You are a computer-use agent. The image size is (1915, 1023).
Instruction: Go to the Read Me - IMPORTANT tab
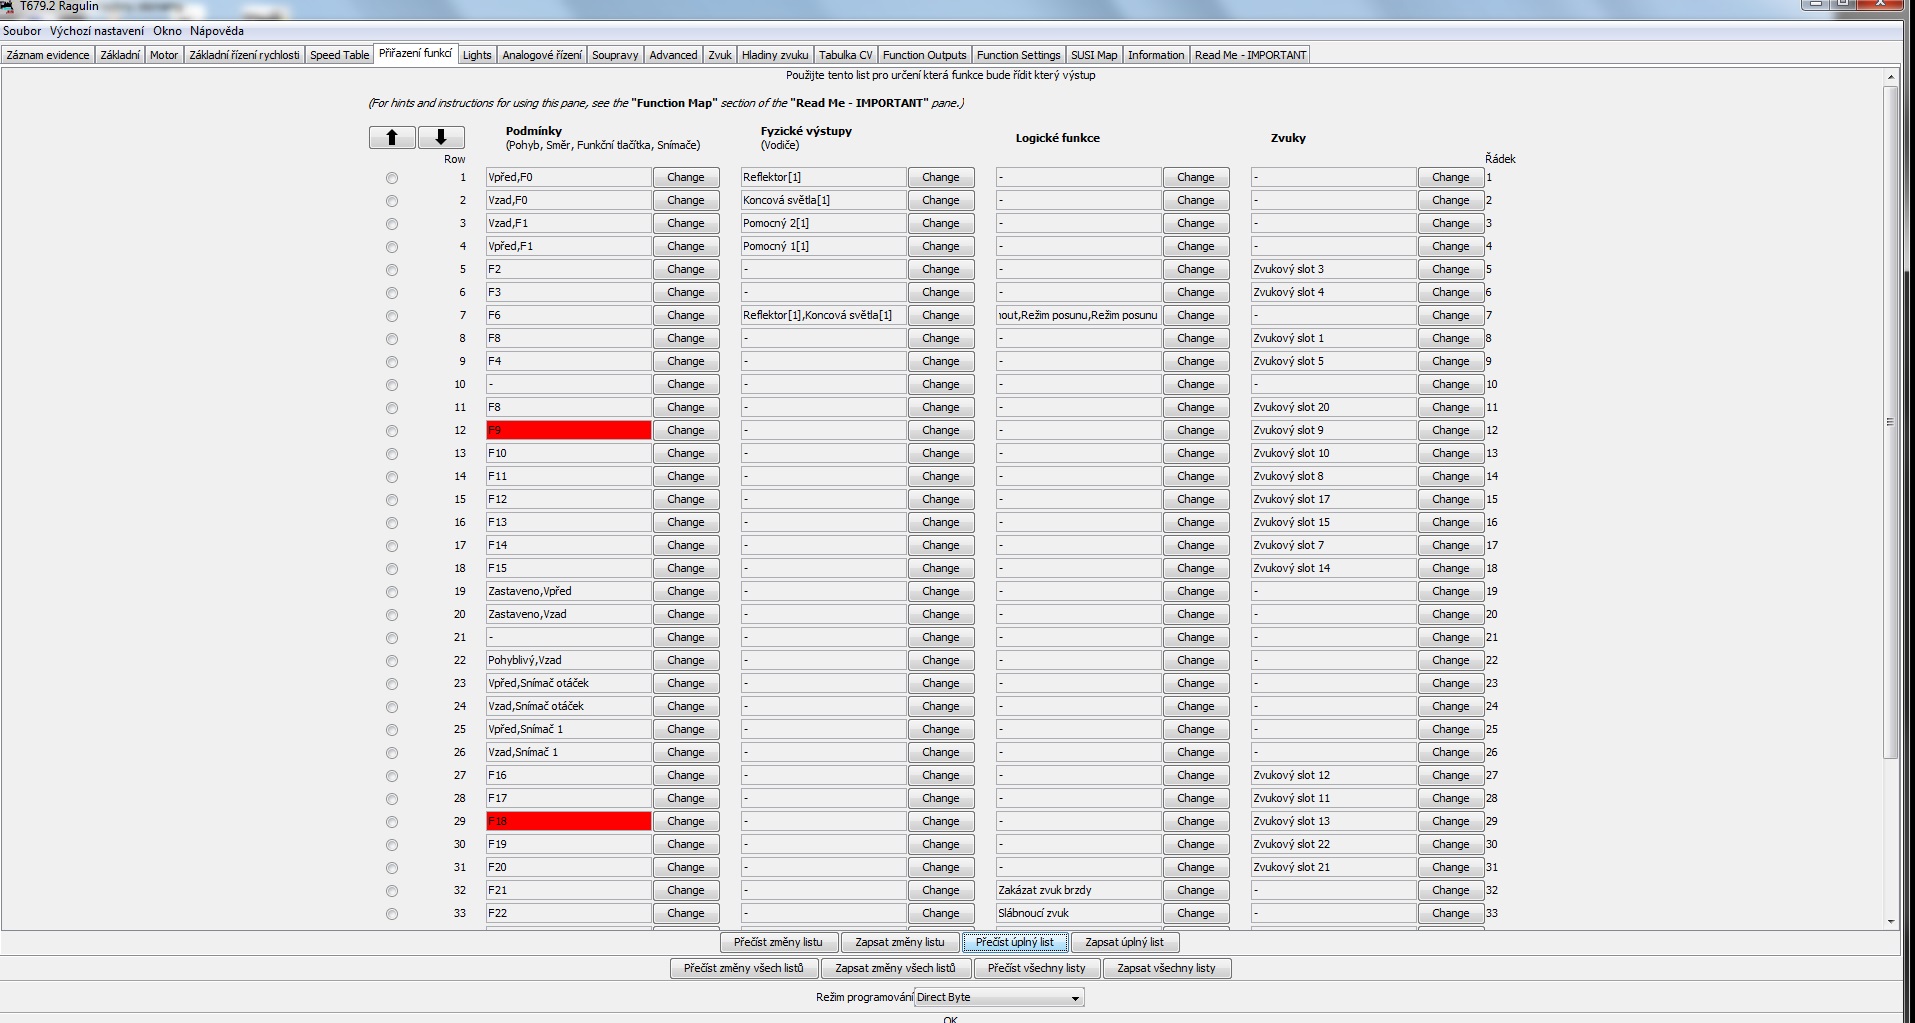tap(1250, 55)
